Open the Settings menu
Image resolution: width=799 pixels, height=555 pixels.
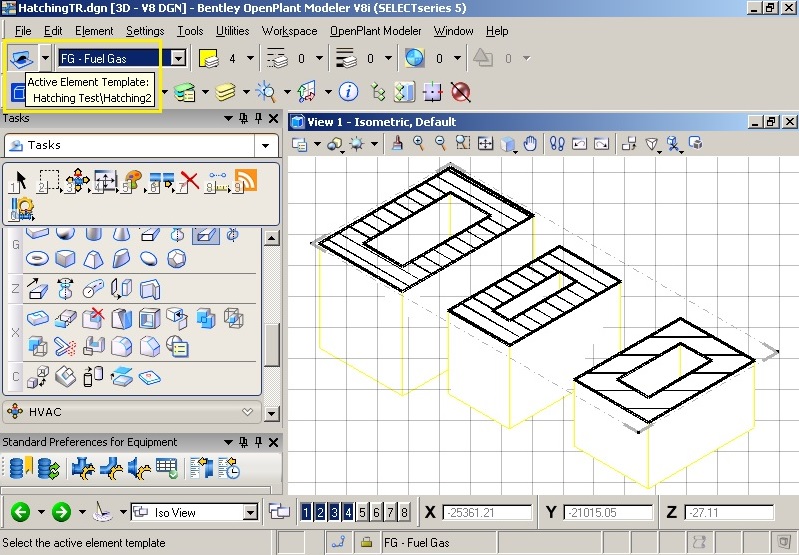coord(145,31)
